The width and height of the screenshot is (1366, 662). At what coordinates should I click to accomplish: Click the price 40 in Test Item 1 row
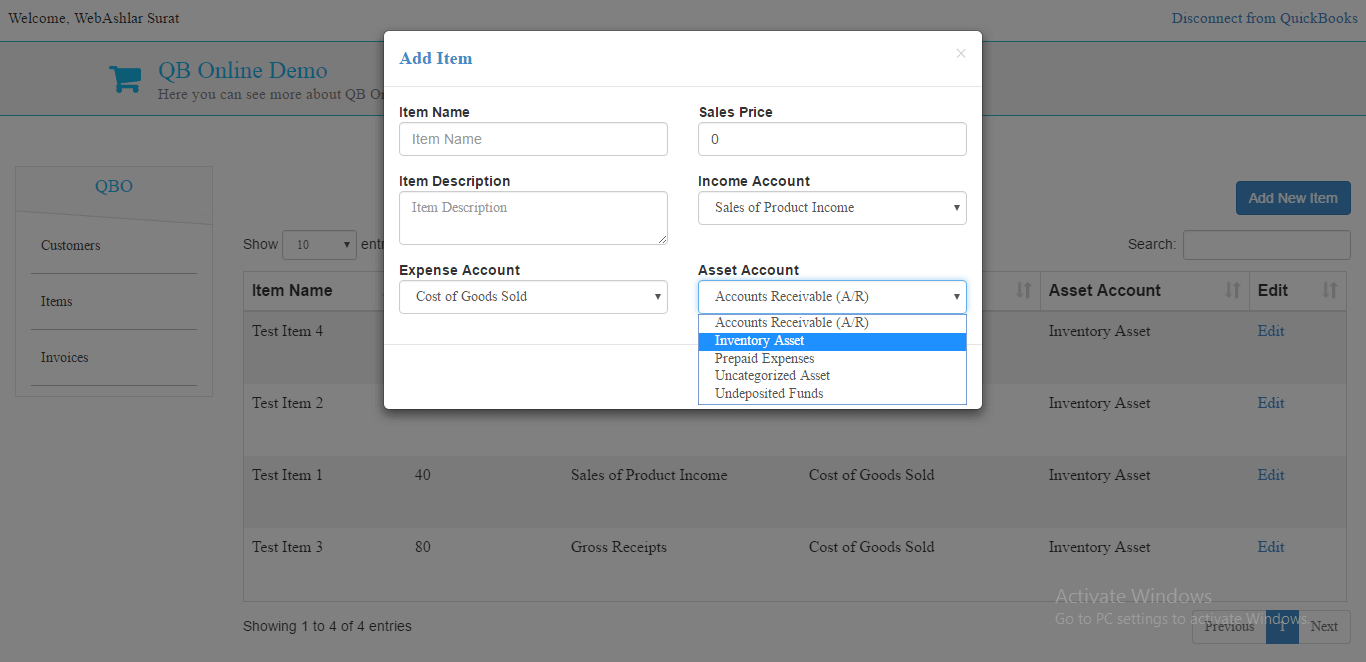(423, 475)
